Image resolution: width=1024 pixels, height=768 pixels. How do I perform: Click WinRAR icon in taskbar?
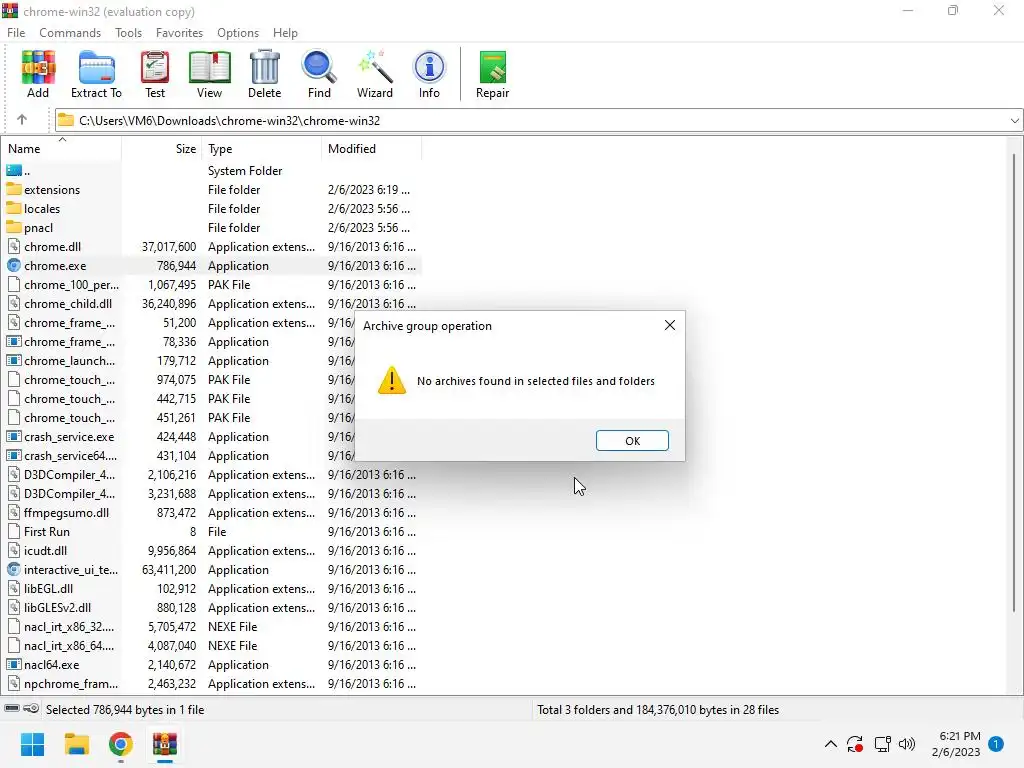[165, 744]
